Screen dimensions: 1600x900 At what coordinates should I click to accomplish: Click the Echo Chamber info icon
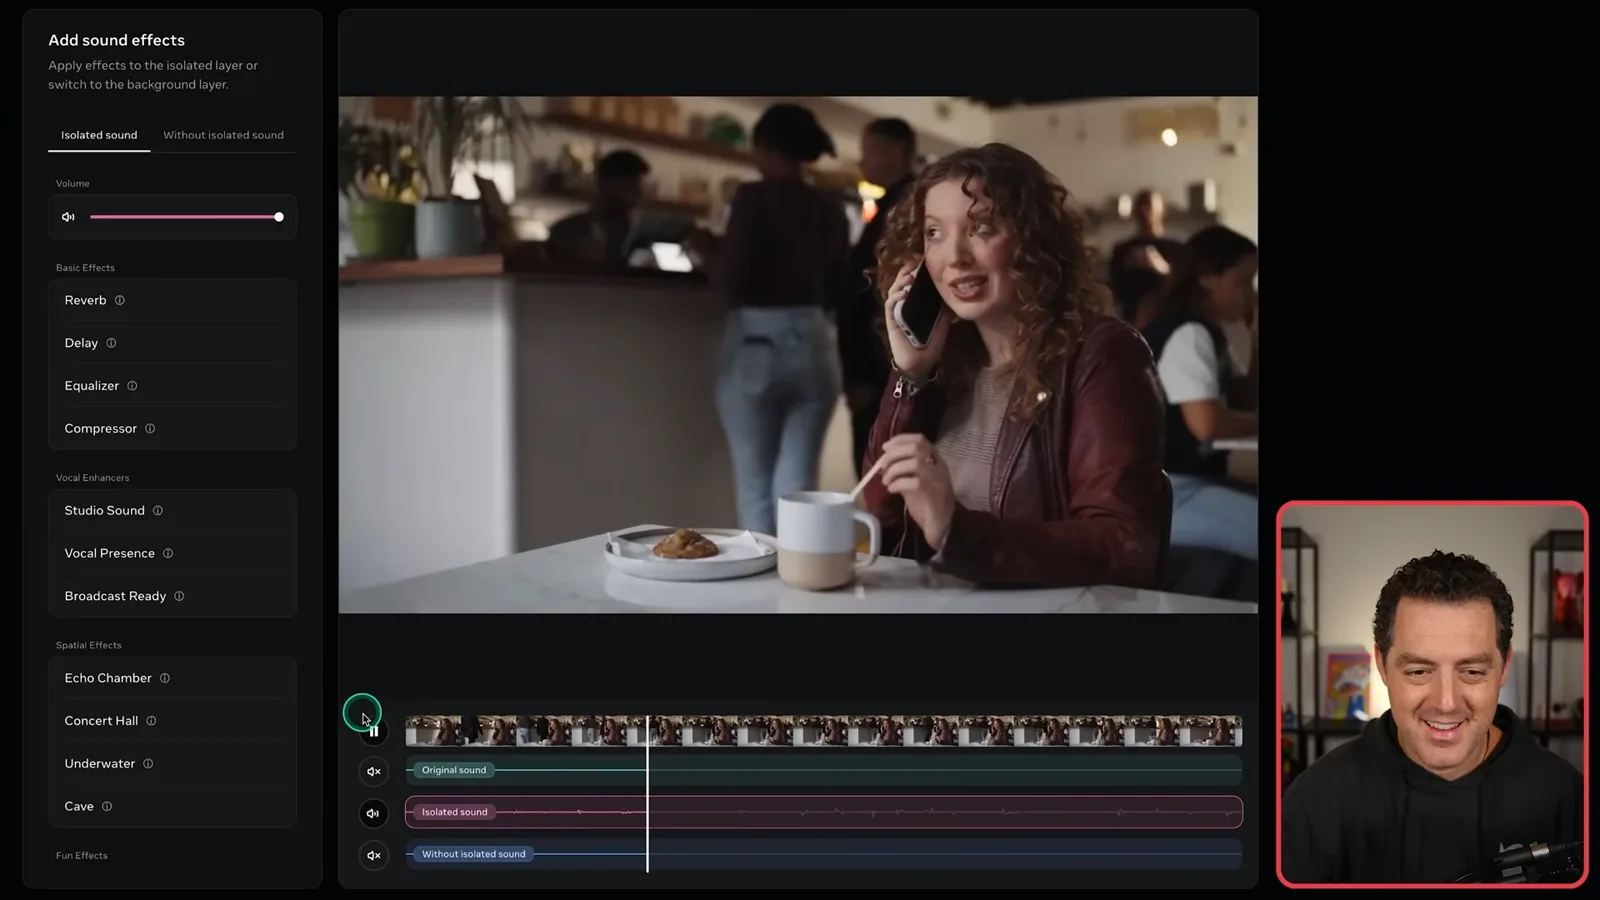(x=165, y=678)
